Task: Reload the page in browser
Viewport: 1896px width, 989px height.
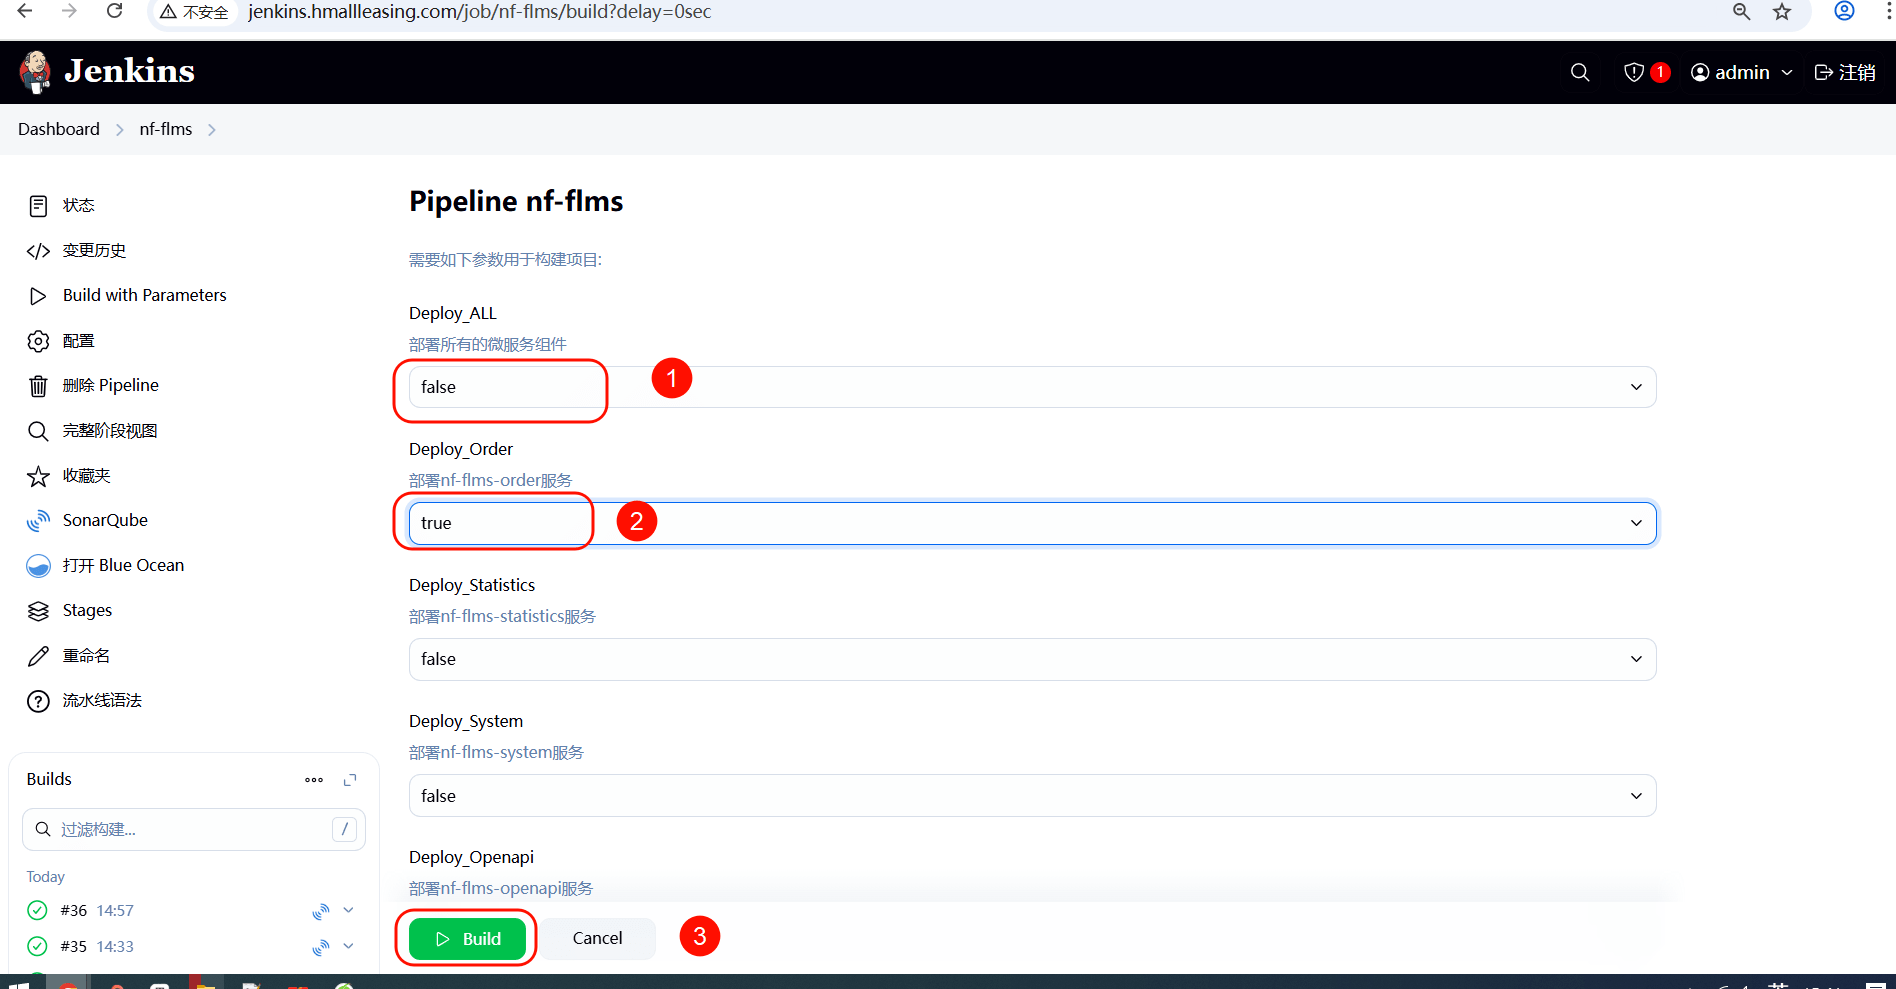Action: coord(114,12)
